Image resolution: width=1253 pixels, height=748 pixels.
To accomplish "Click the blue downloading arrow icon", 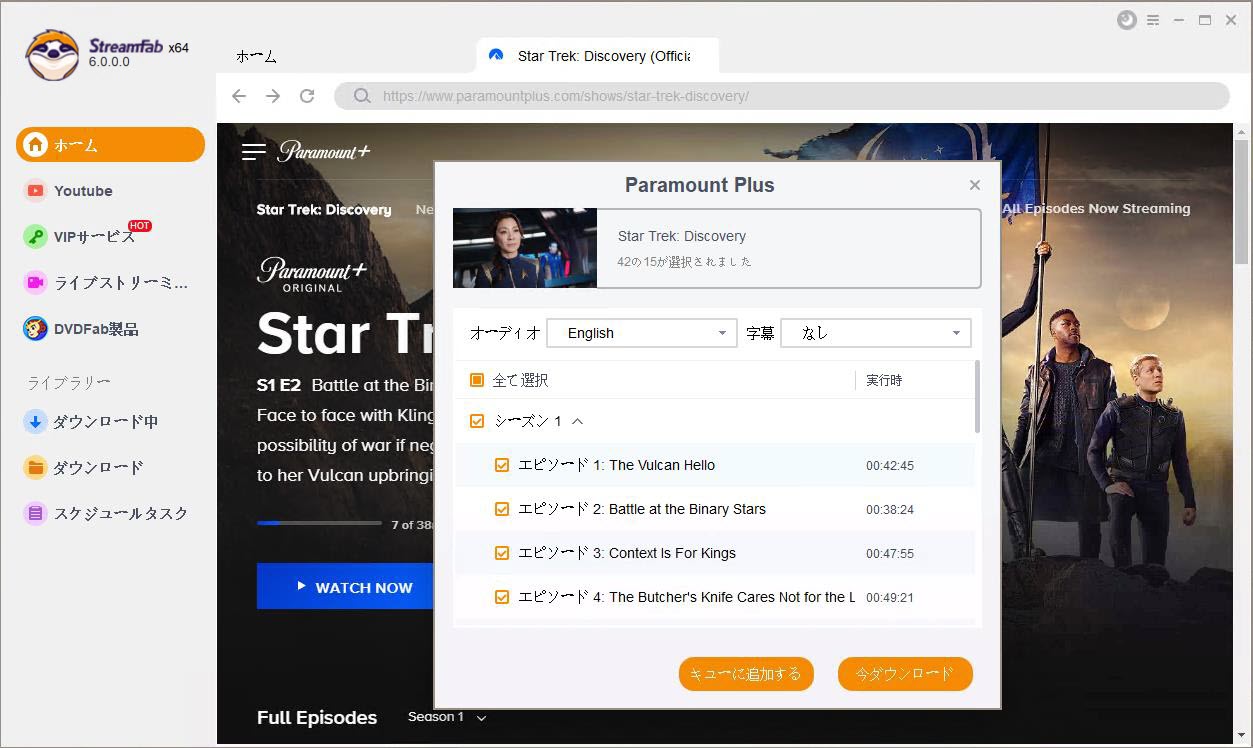I will click(35, 422).
